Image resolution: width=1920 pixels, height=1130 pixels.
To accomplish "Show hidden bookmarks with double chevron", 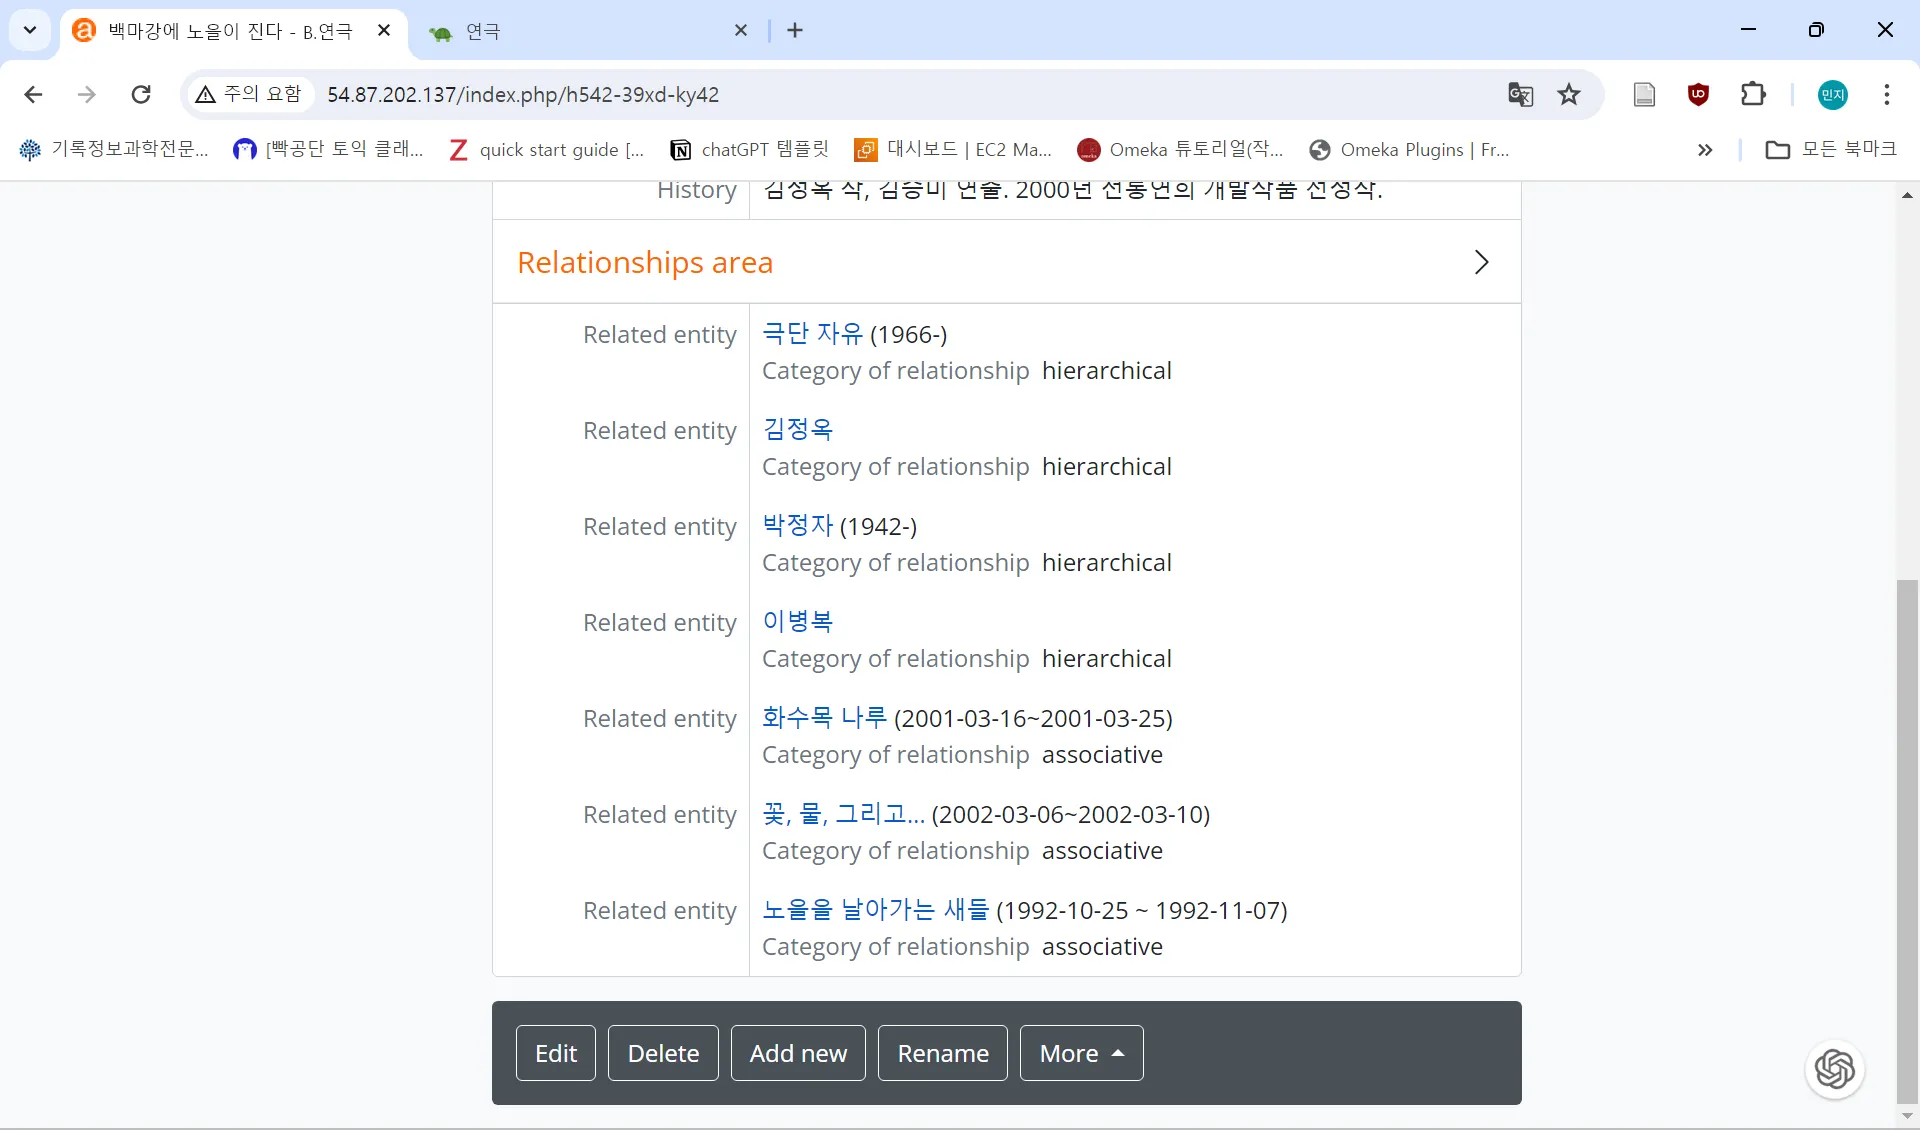I will 1705,150.
